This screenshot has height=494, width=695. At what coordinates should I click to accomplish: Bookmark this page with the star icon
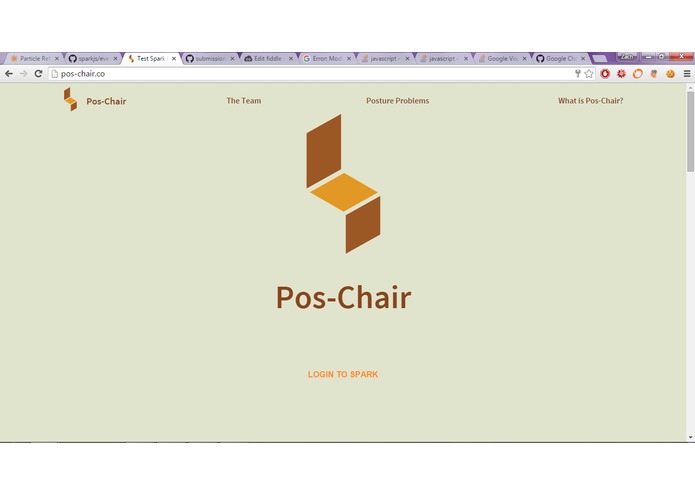(589, 74)
